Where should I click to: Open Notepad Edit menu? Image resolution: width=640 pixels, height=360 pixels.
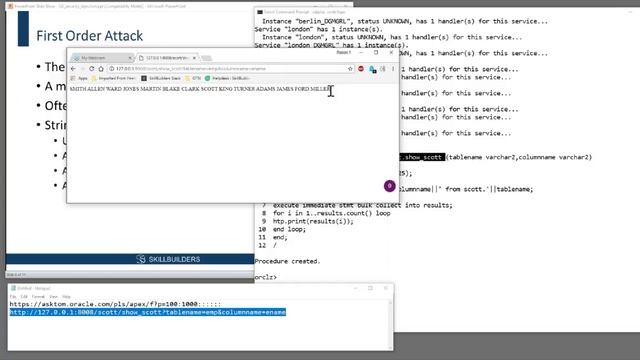pos(24,297)
